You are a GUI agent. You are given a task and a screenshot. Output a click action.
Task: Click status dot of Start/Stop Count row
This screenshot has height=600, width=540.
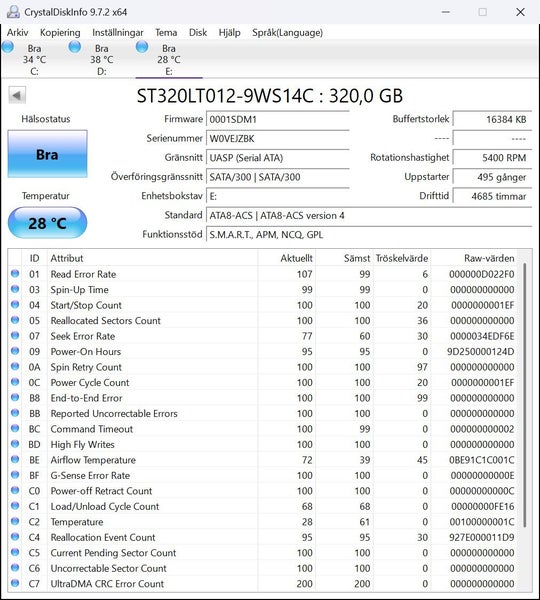(15, 305)
